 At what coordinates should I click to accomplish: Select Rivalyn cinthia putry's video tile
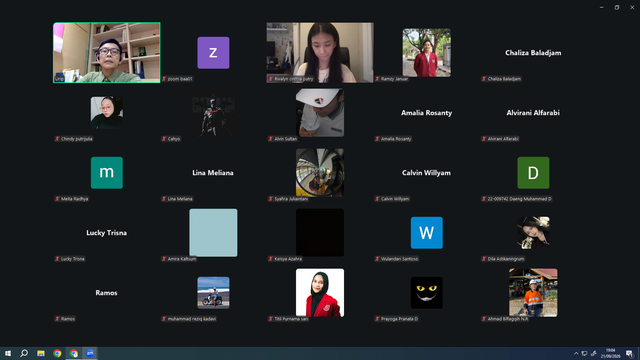(x=320, y=53)
